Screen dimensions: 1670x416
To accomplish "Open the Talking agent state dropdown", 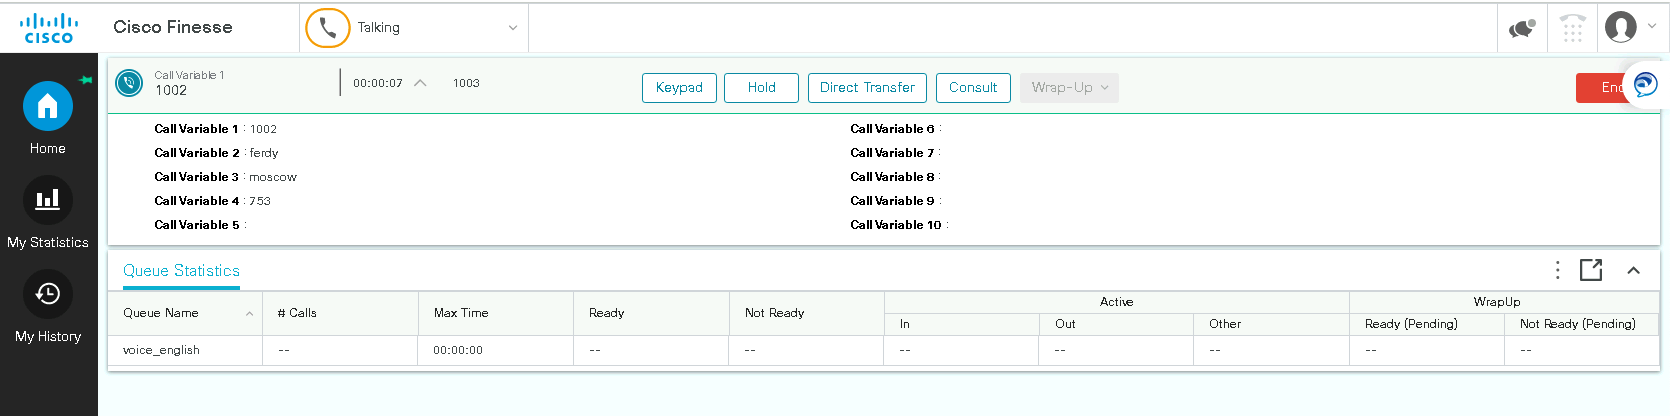I will [x=415, y=28].
